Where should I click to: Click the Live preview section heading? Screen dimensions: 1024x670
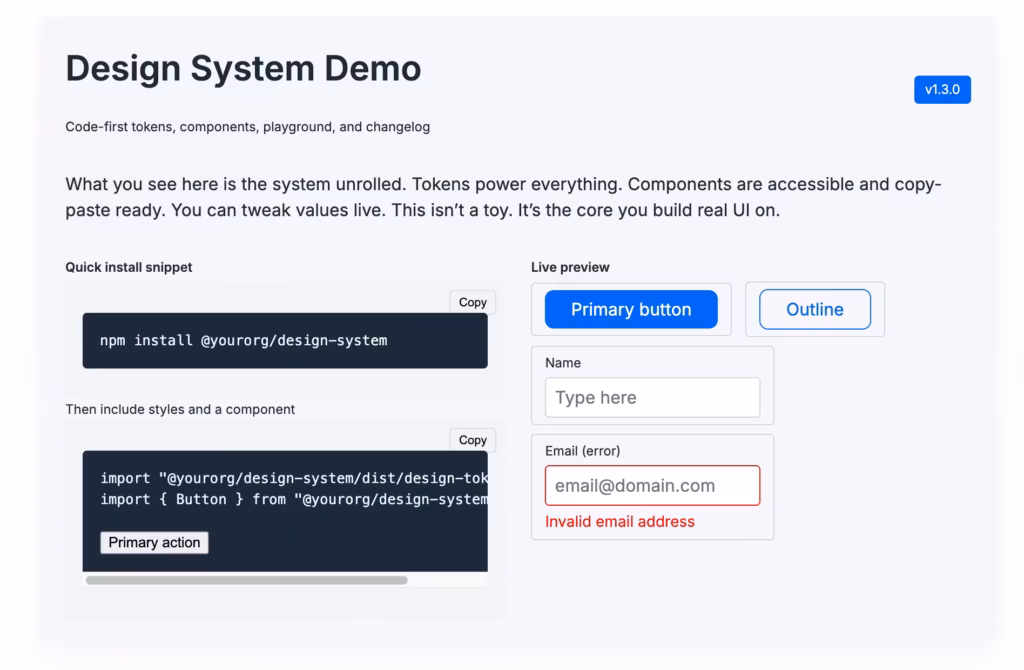pyautogui.click(x=570, y=267)
